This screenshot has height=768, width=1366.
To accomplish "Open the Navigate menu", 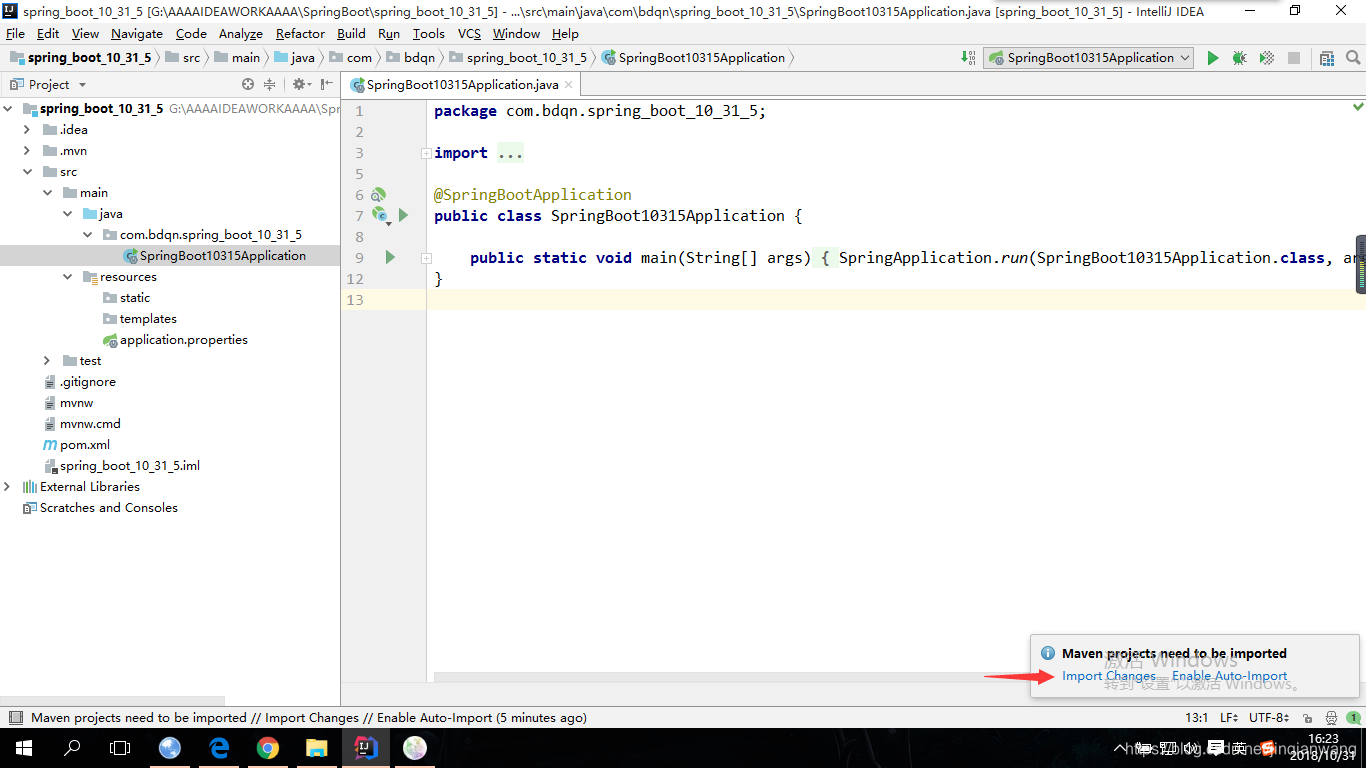I will [137, 33].
